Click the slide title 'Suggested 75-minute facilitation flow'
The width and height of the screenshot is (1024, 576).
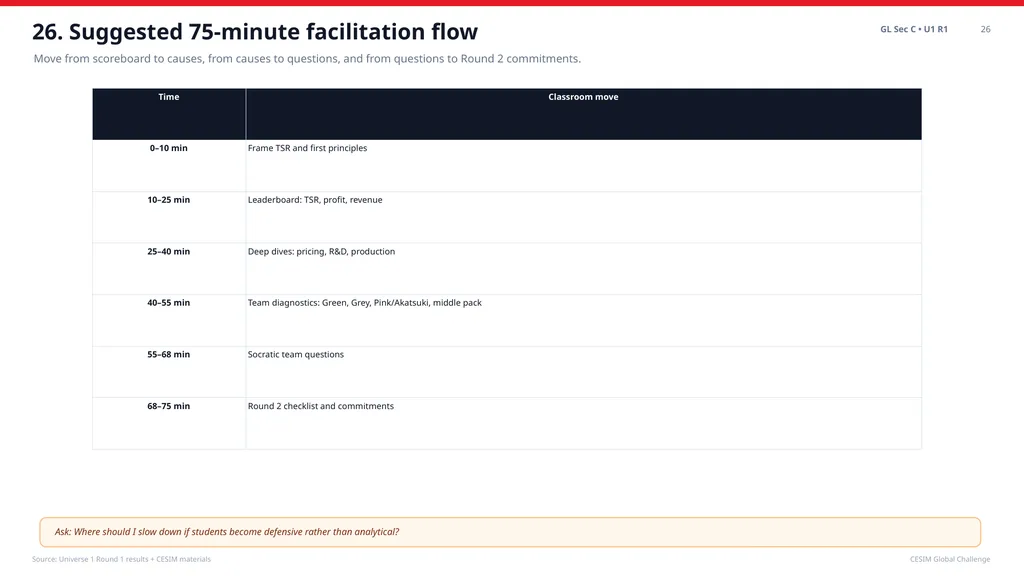(255, 31)
